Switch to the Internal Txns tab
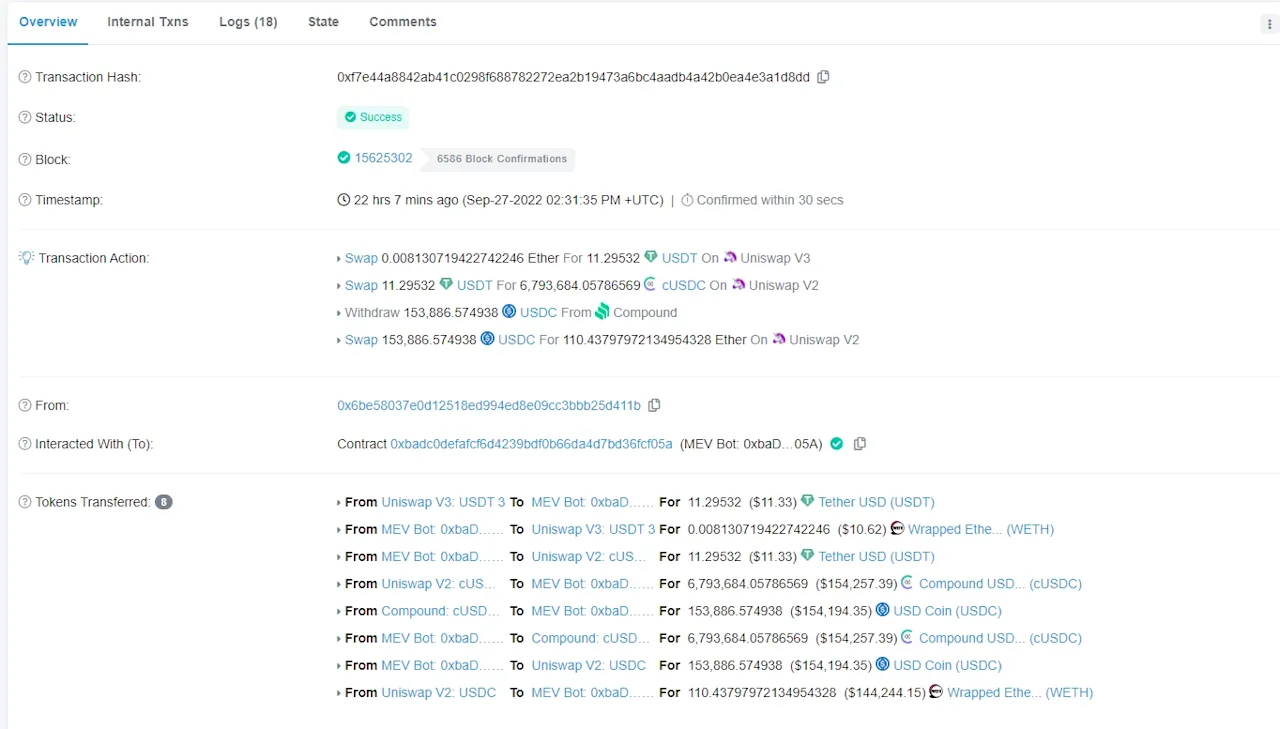This screenshot has width=1280, height=729. [148, 22]
